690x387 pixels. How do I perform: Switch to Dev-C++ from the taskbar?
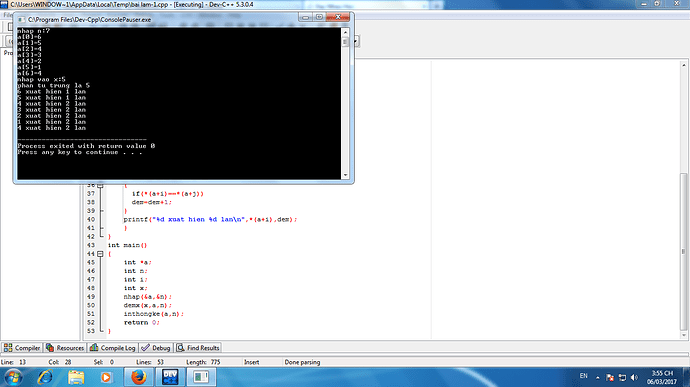tap(170, 377)
